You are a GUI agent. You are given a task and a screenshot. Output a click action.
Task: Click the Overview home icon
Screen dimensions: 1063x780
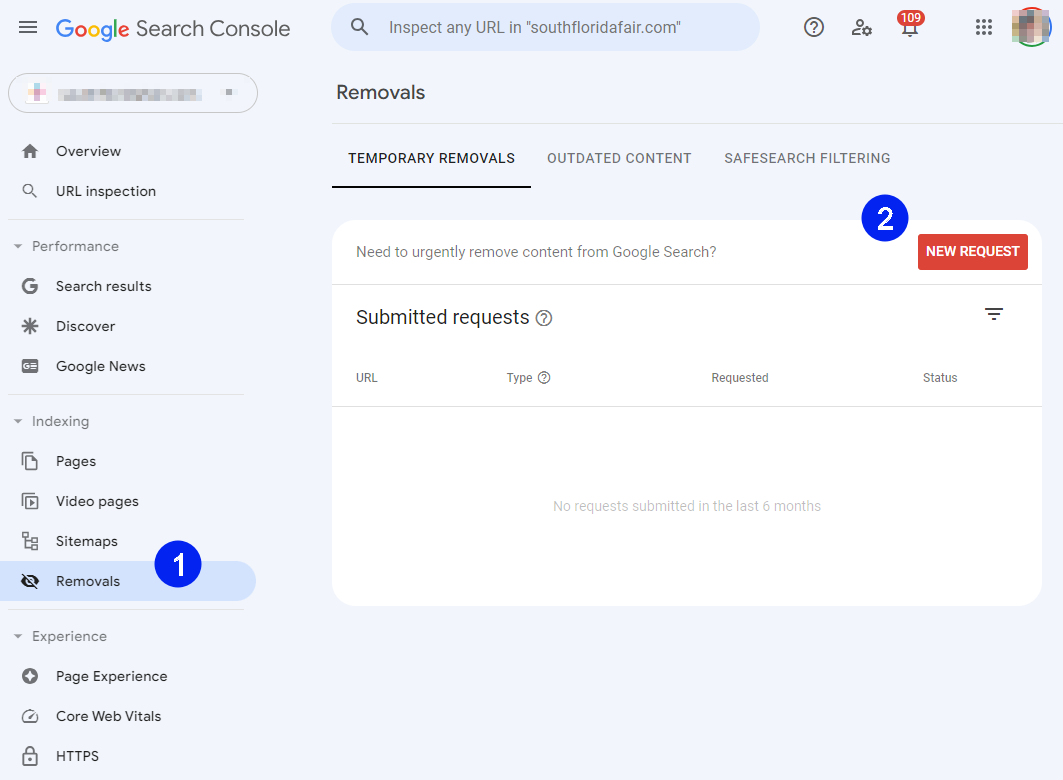point(30,151)
